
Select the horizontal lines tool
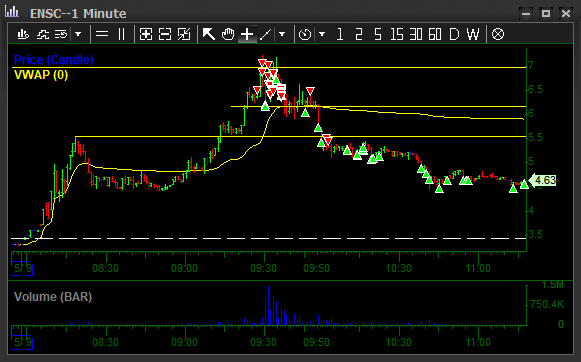coord(102,34)
